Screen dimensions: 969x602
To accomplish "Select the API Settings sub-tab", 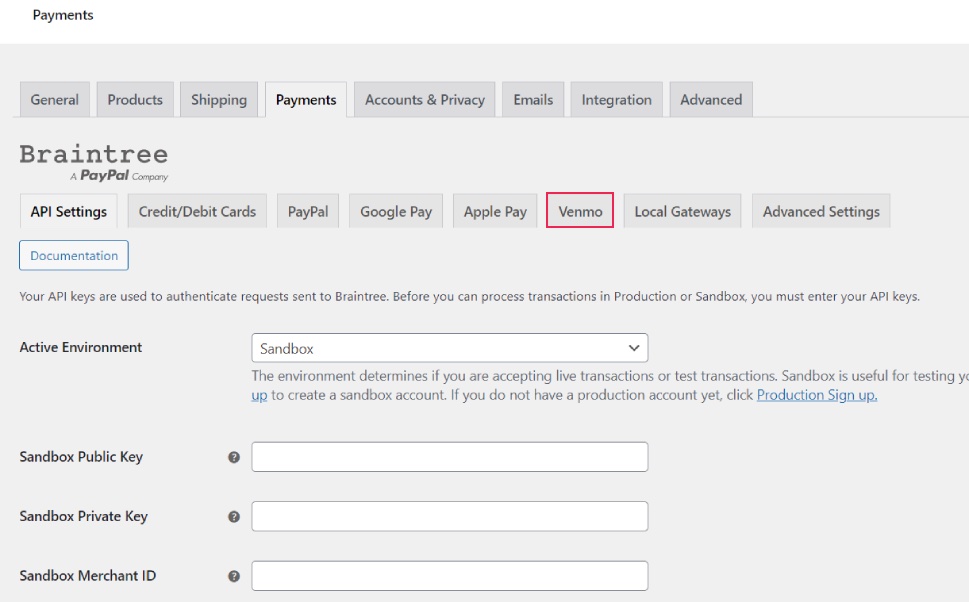I will tap(69, 211).
